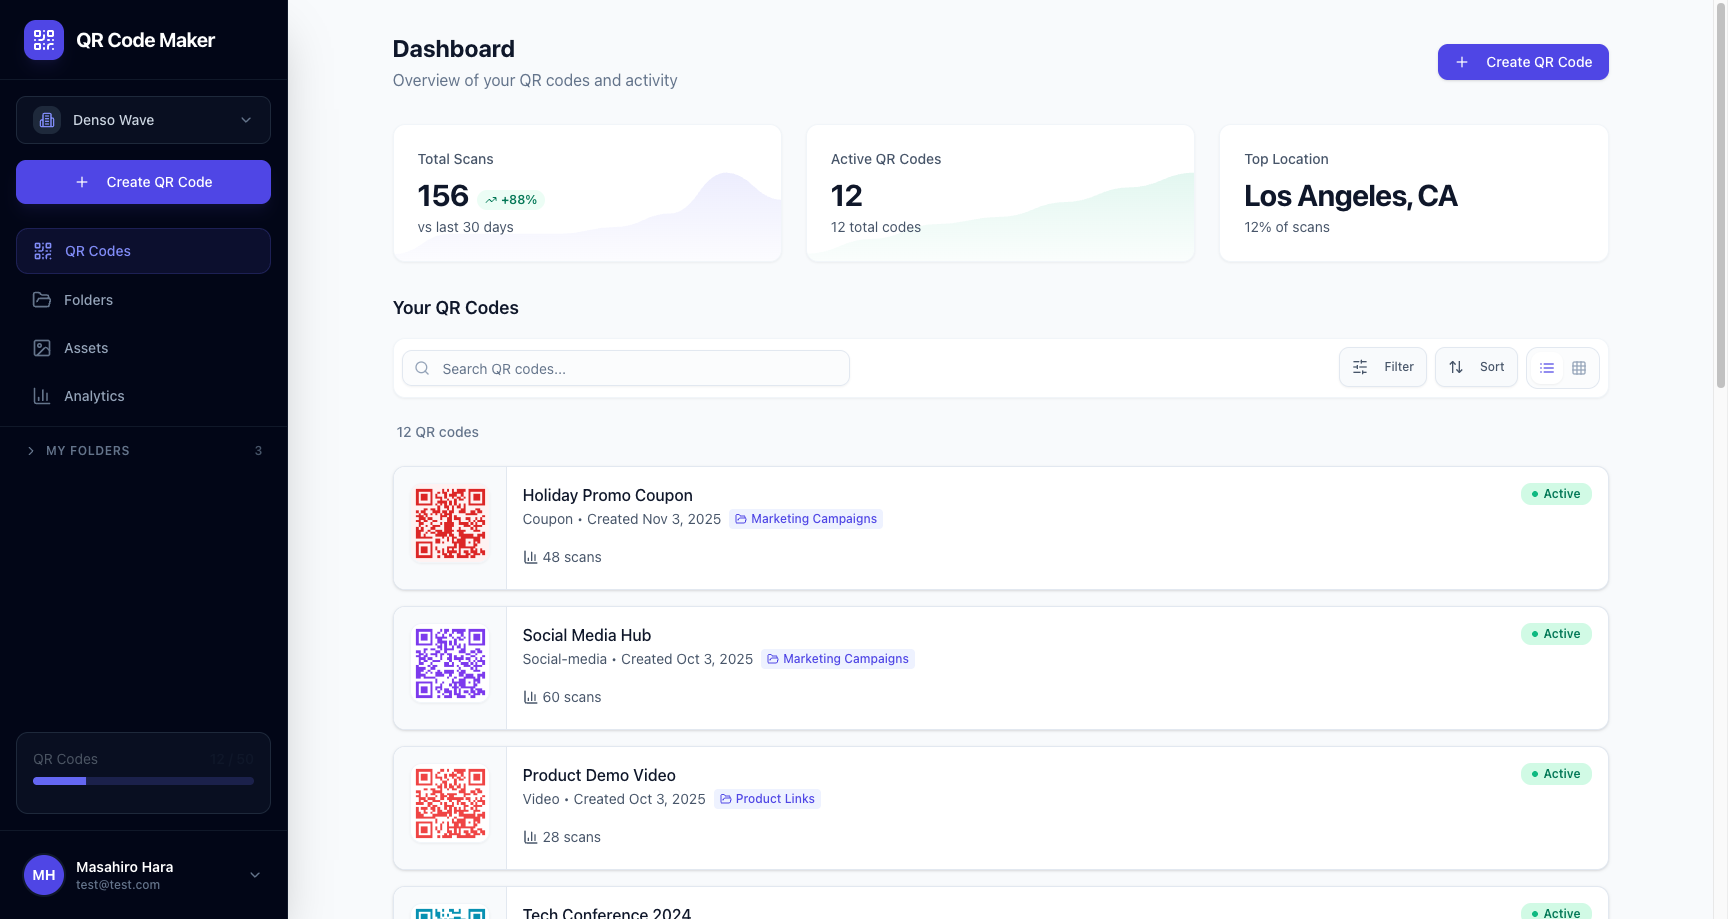Image resolution: width=1728 pixels, height=919 pixels.
Task: Expand the My Folders section
Action: pos(31,451)
